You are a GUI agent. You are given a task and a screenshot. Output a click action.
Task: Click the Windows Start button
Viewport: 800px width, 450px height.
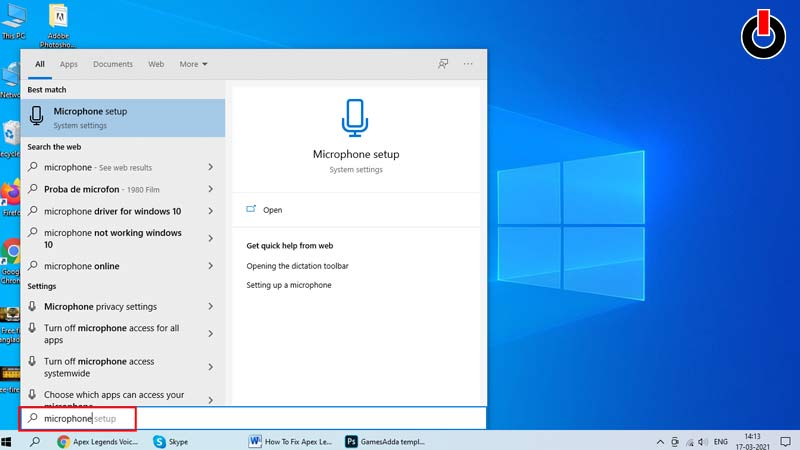[x=6, y=441]
